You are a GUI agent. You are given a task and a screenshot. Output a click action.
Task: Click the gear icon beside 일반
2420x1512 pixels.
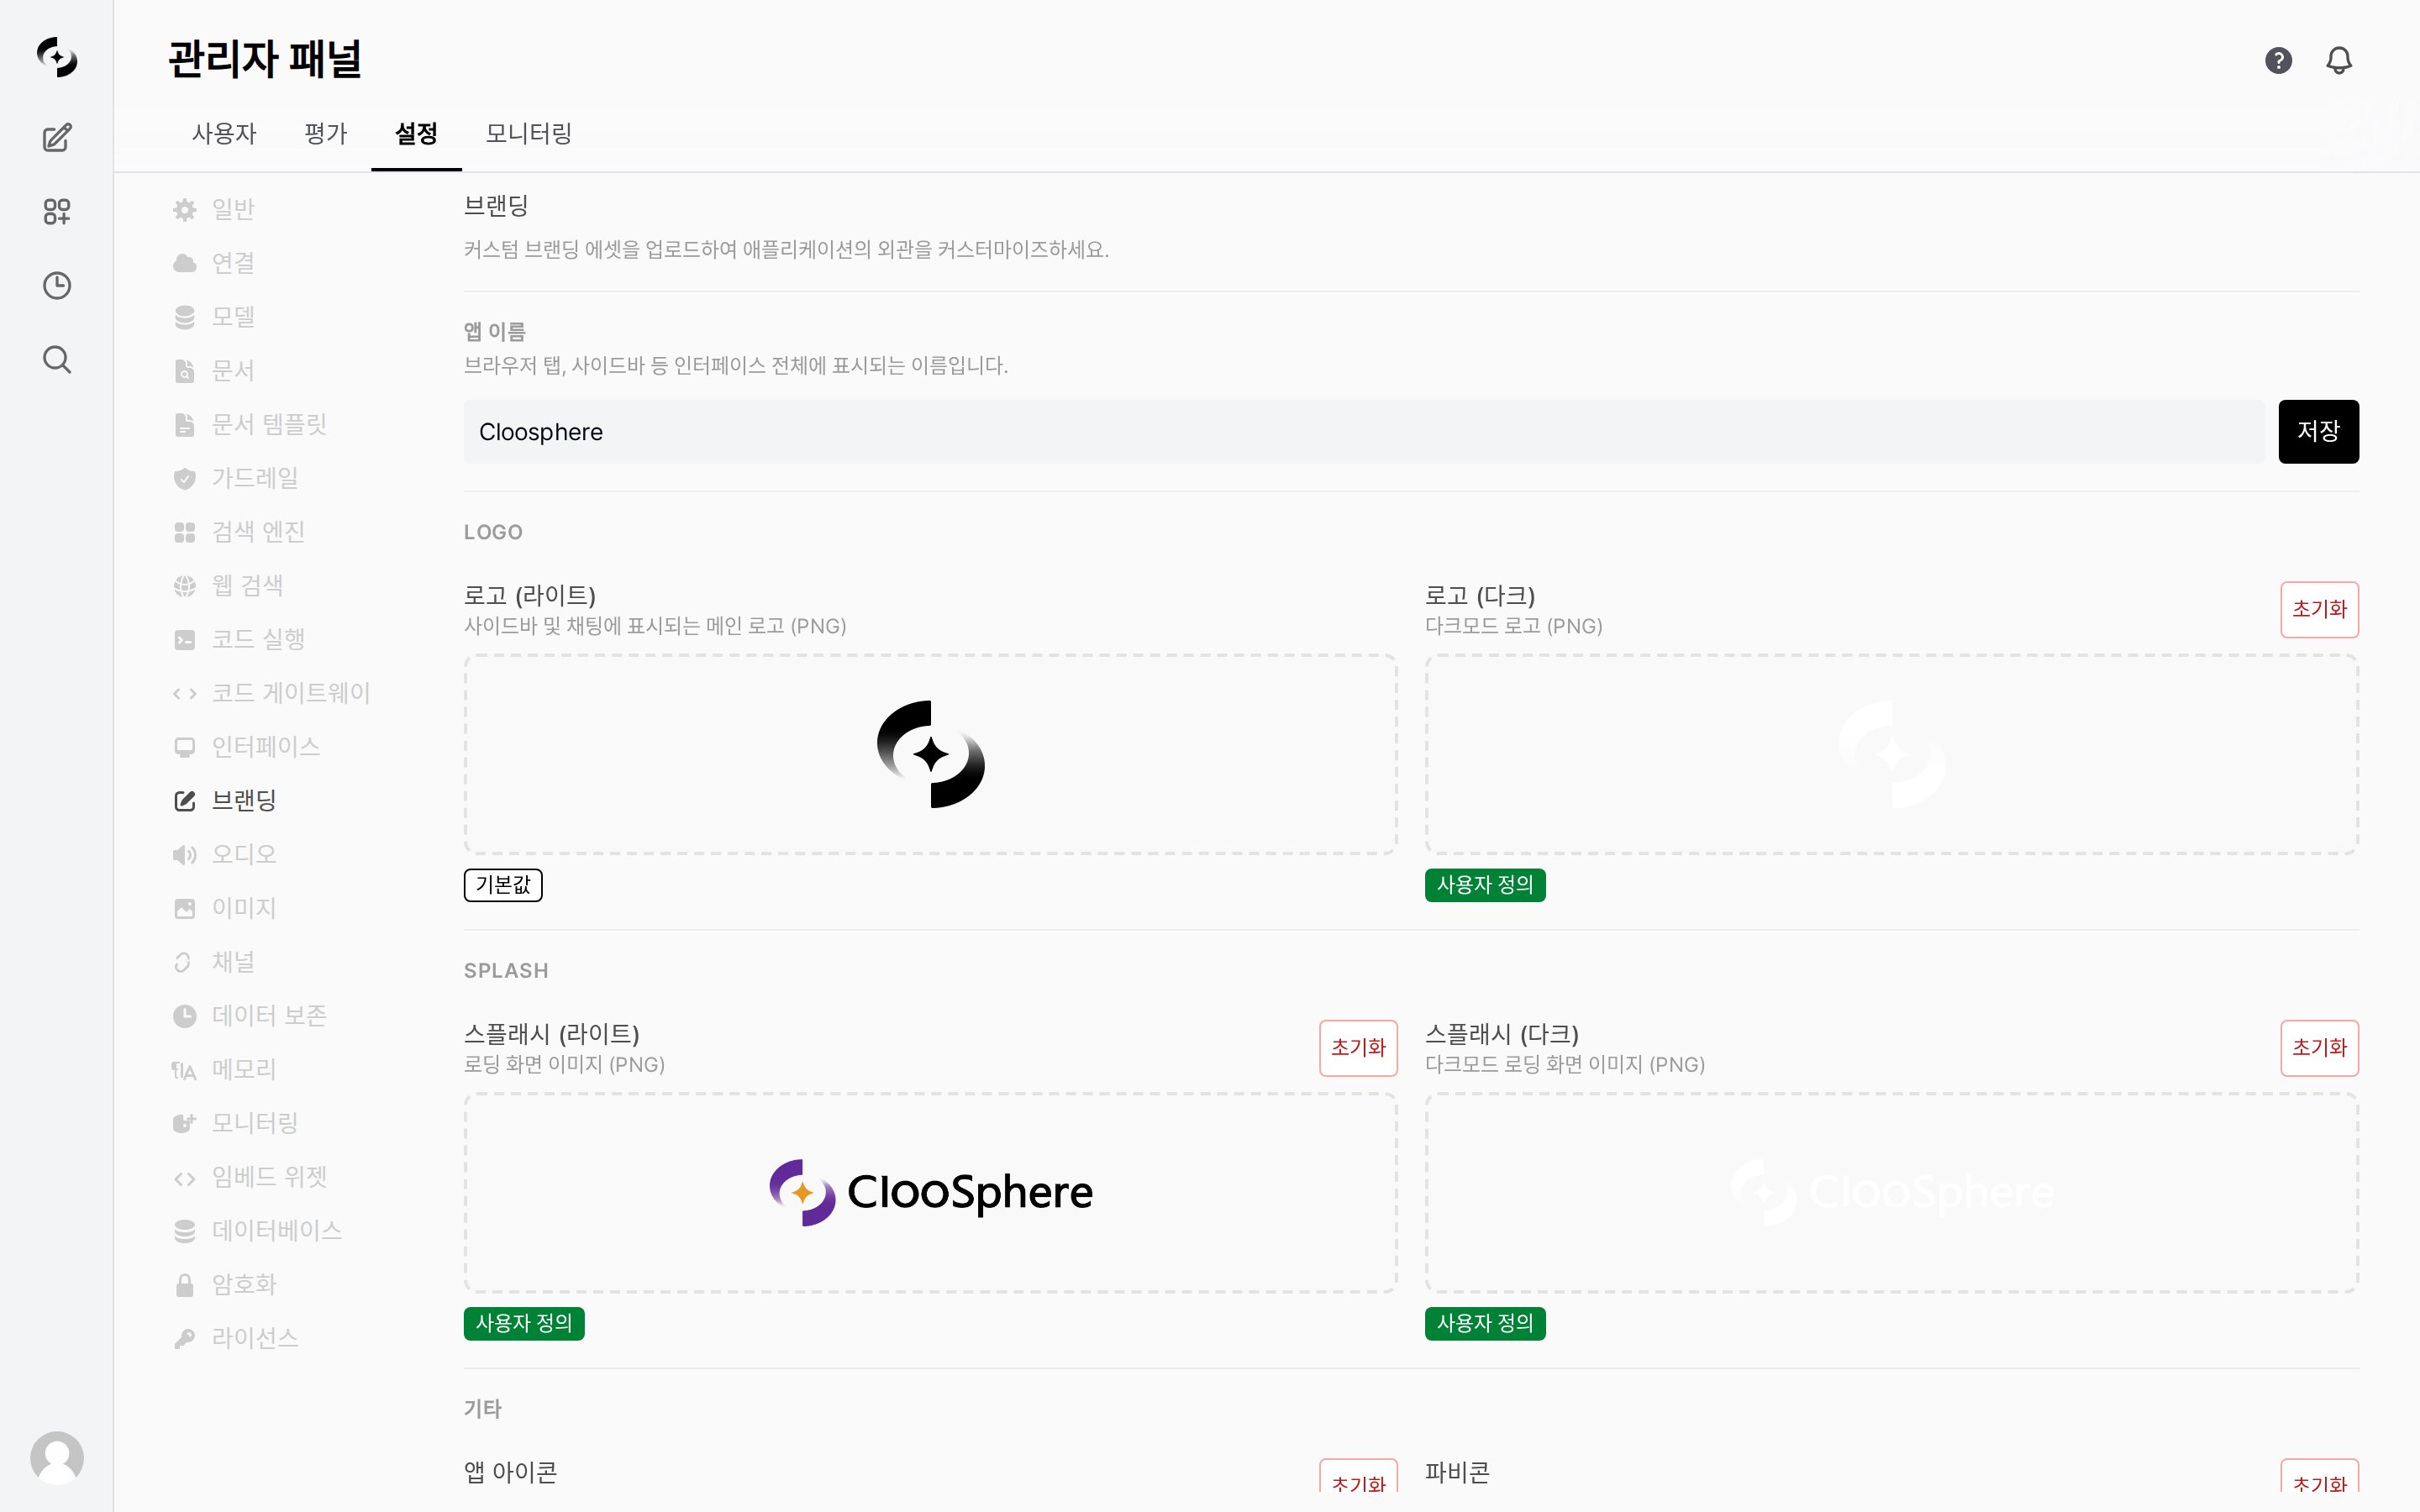click(185, 209)
